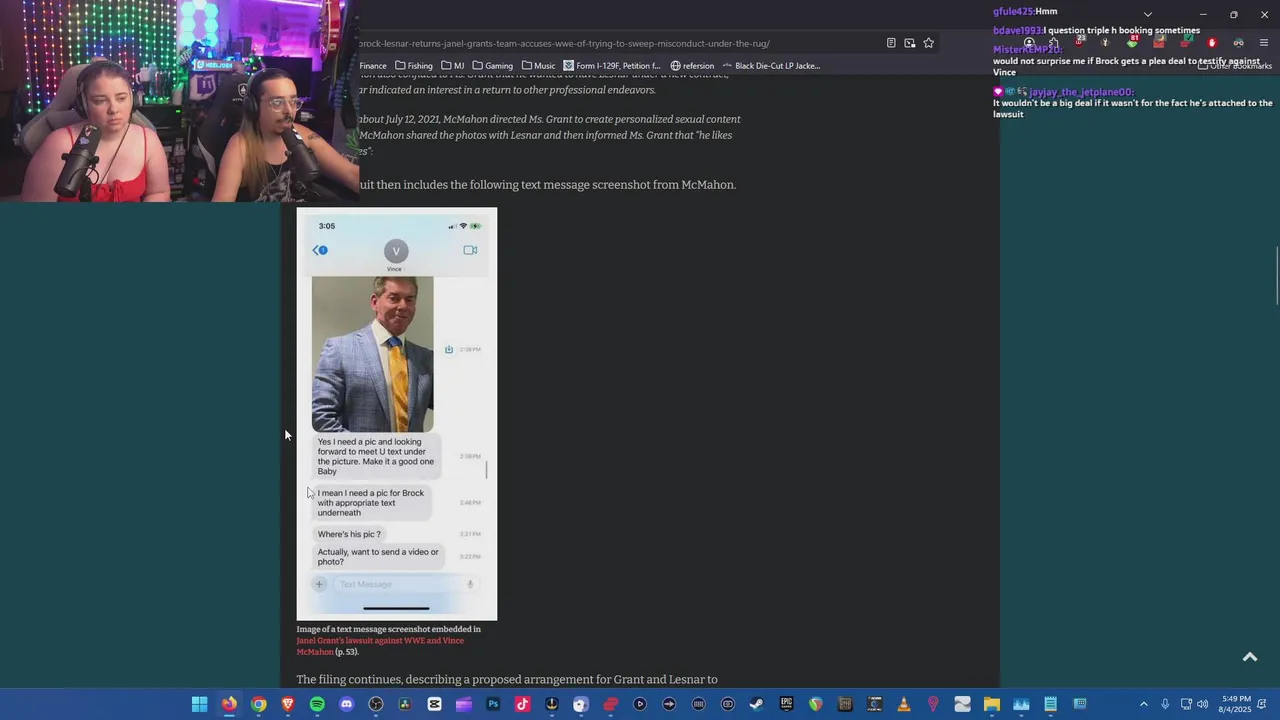Bookmark this page with the star
Viewport: 1280px width, 720px height.
tap(928, 43)
